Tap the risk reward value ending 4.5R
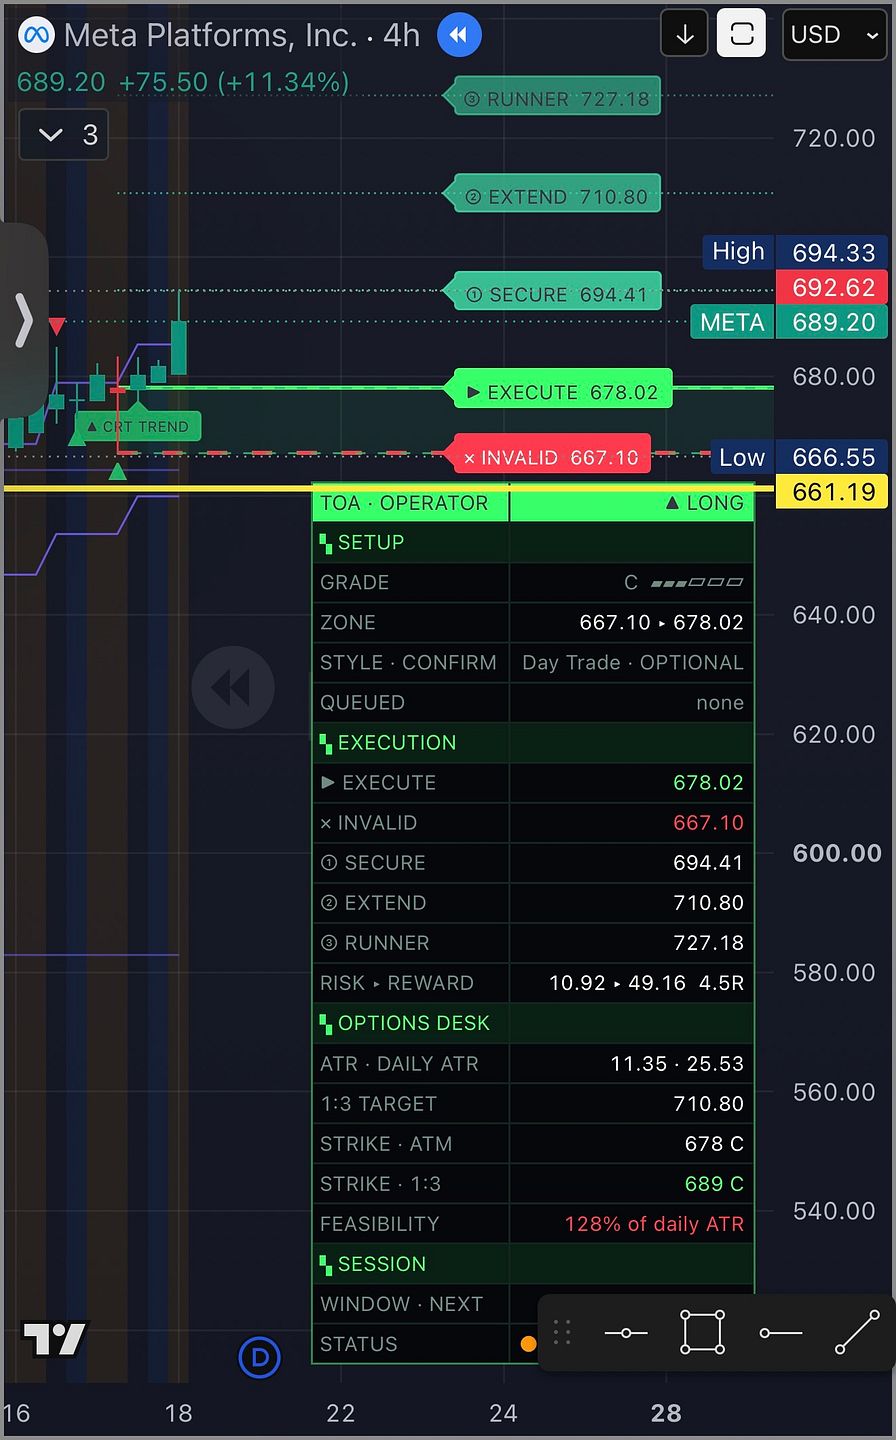This screenshot has width=896, height=1440. (x=646, y=983)
